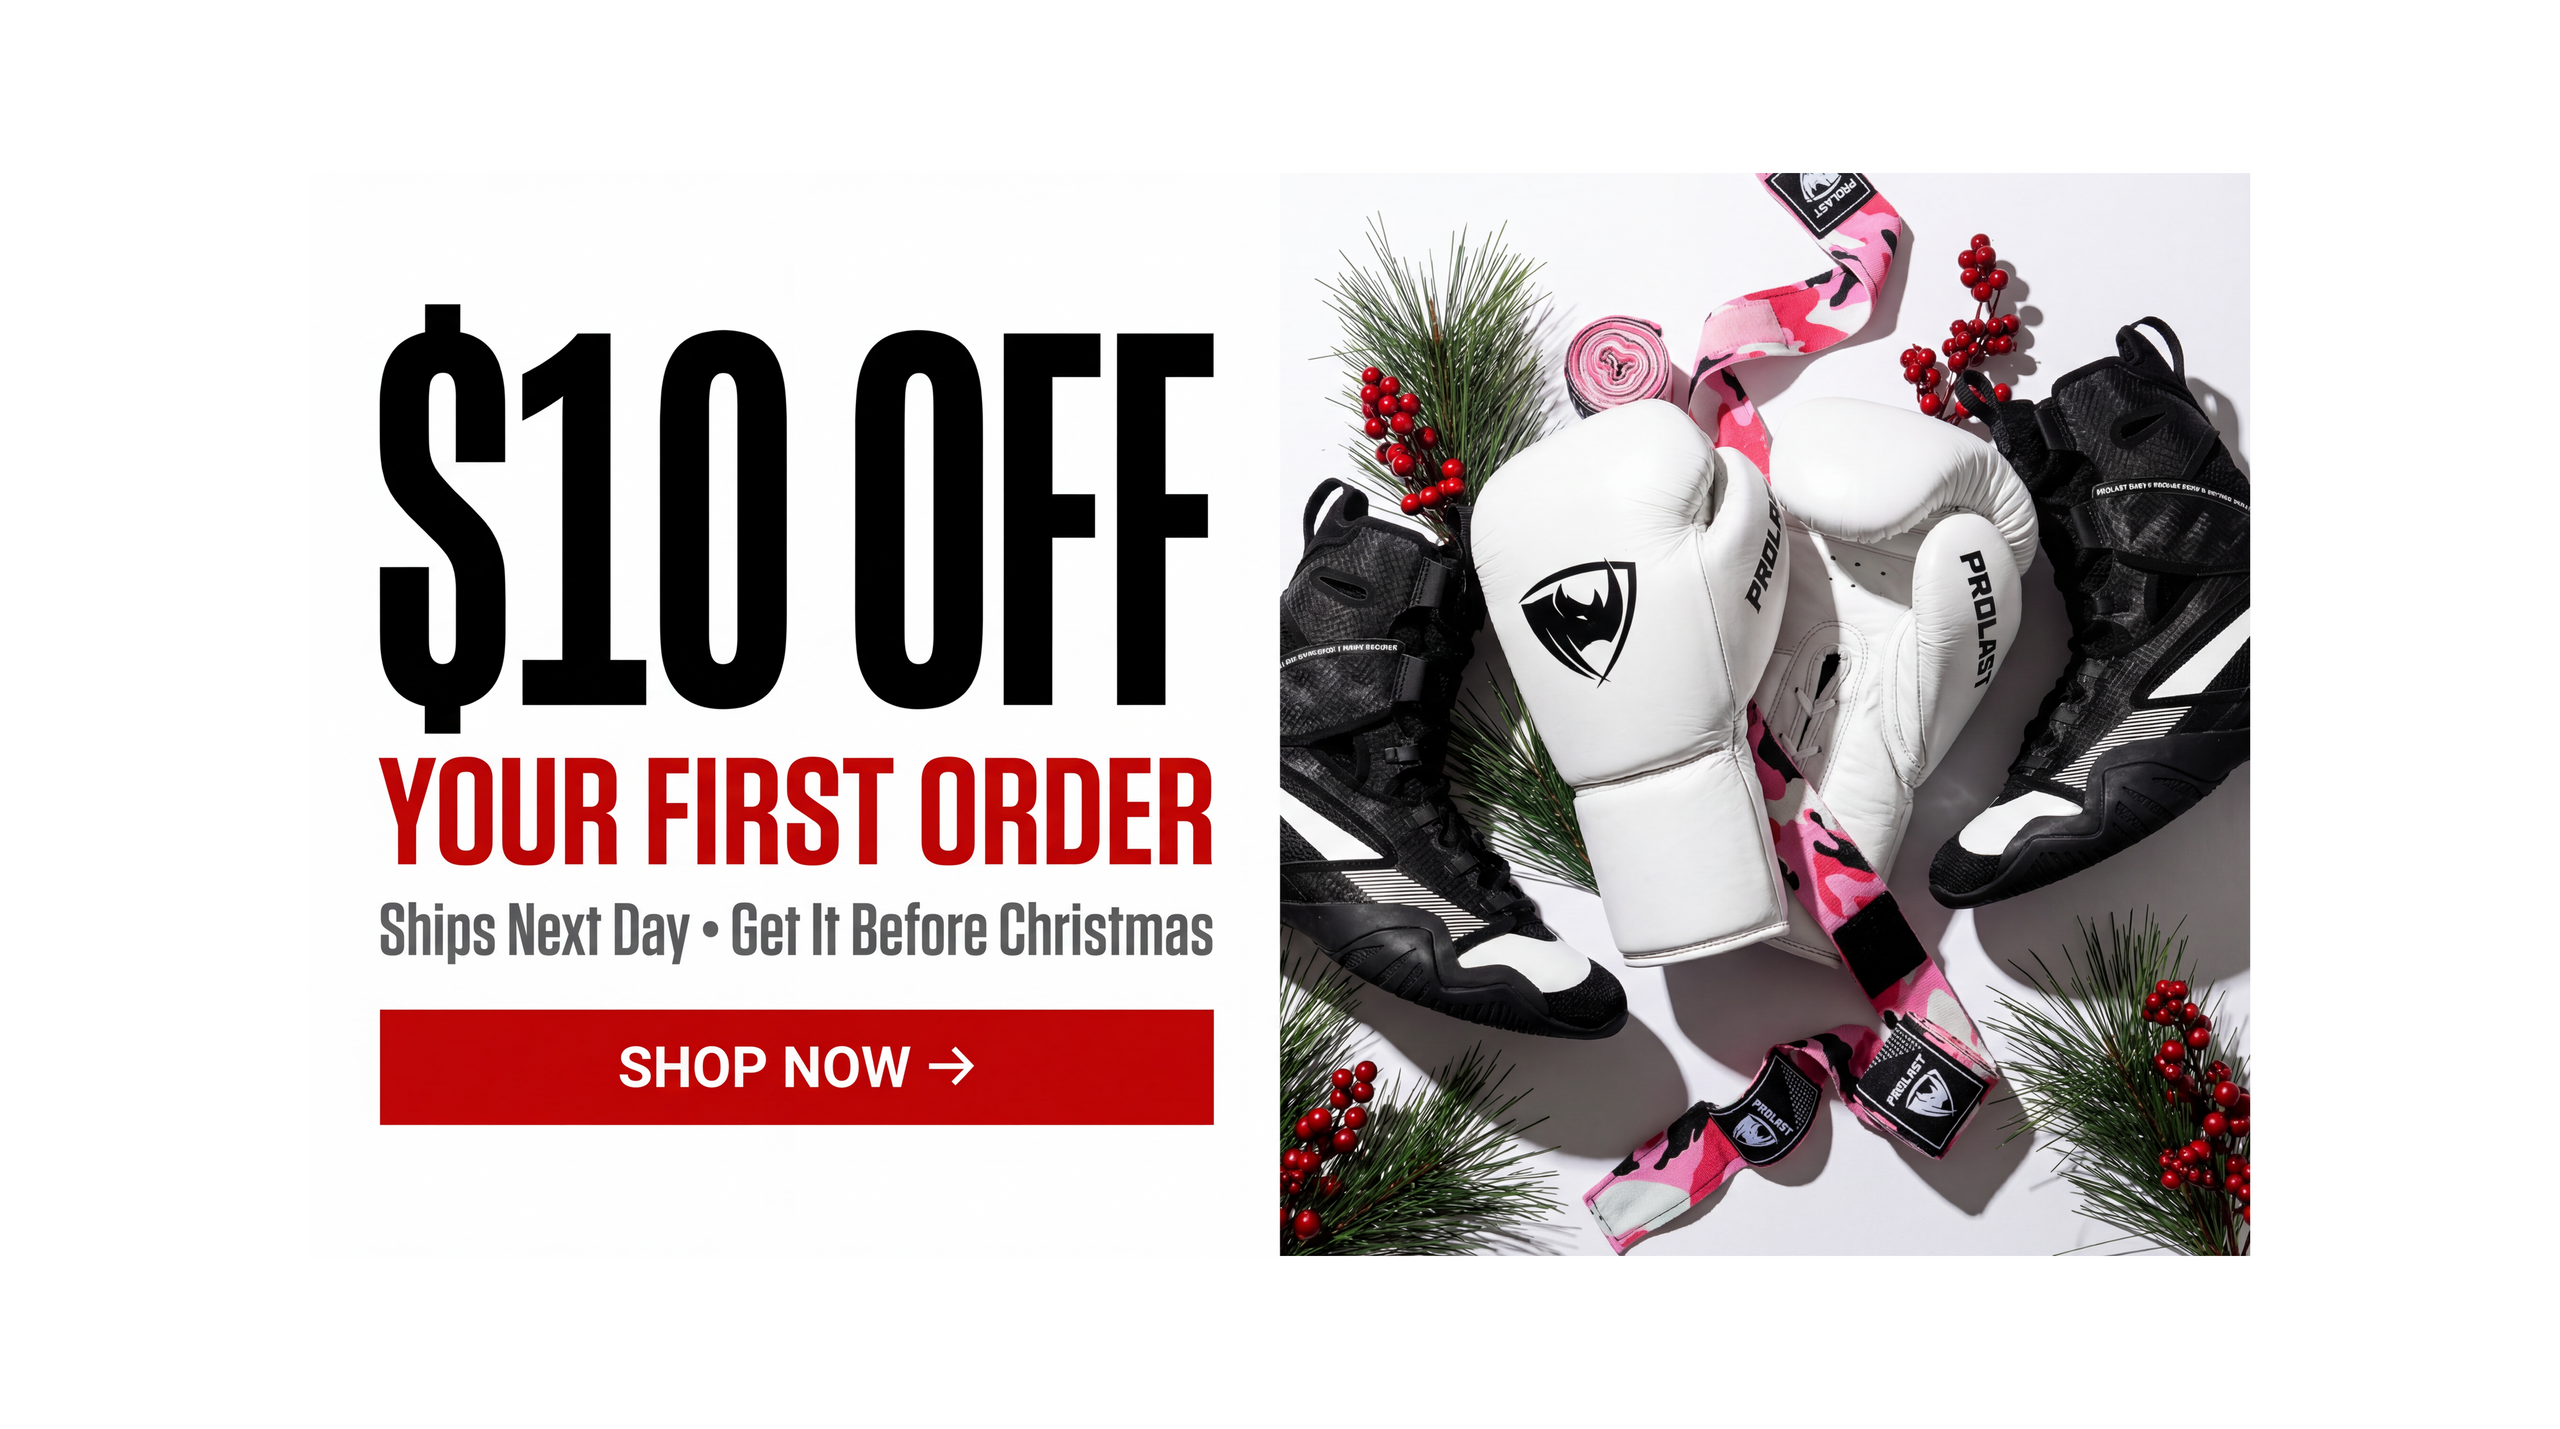Click the dollar sign in the headline
The width and height of the screenshot is (2560, 1429).
(x=442, y=518)
